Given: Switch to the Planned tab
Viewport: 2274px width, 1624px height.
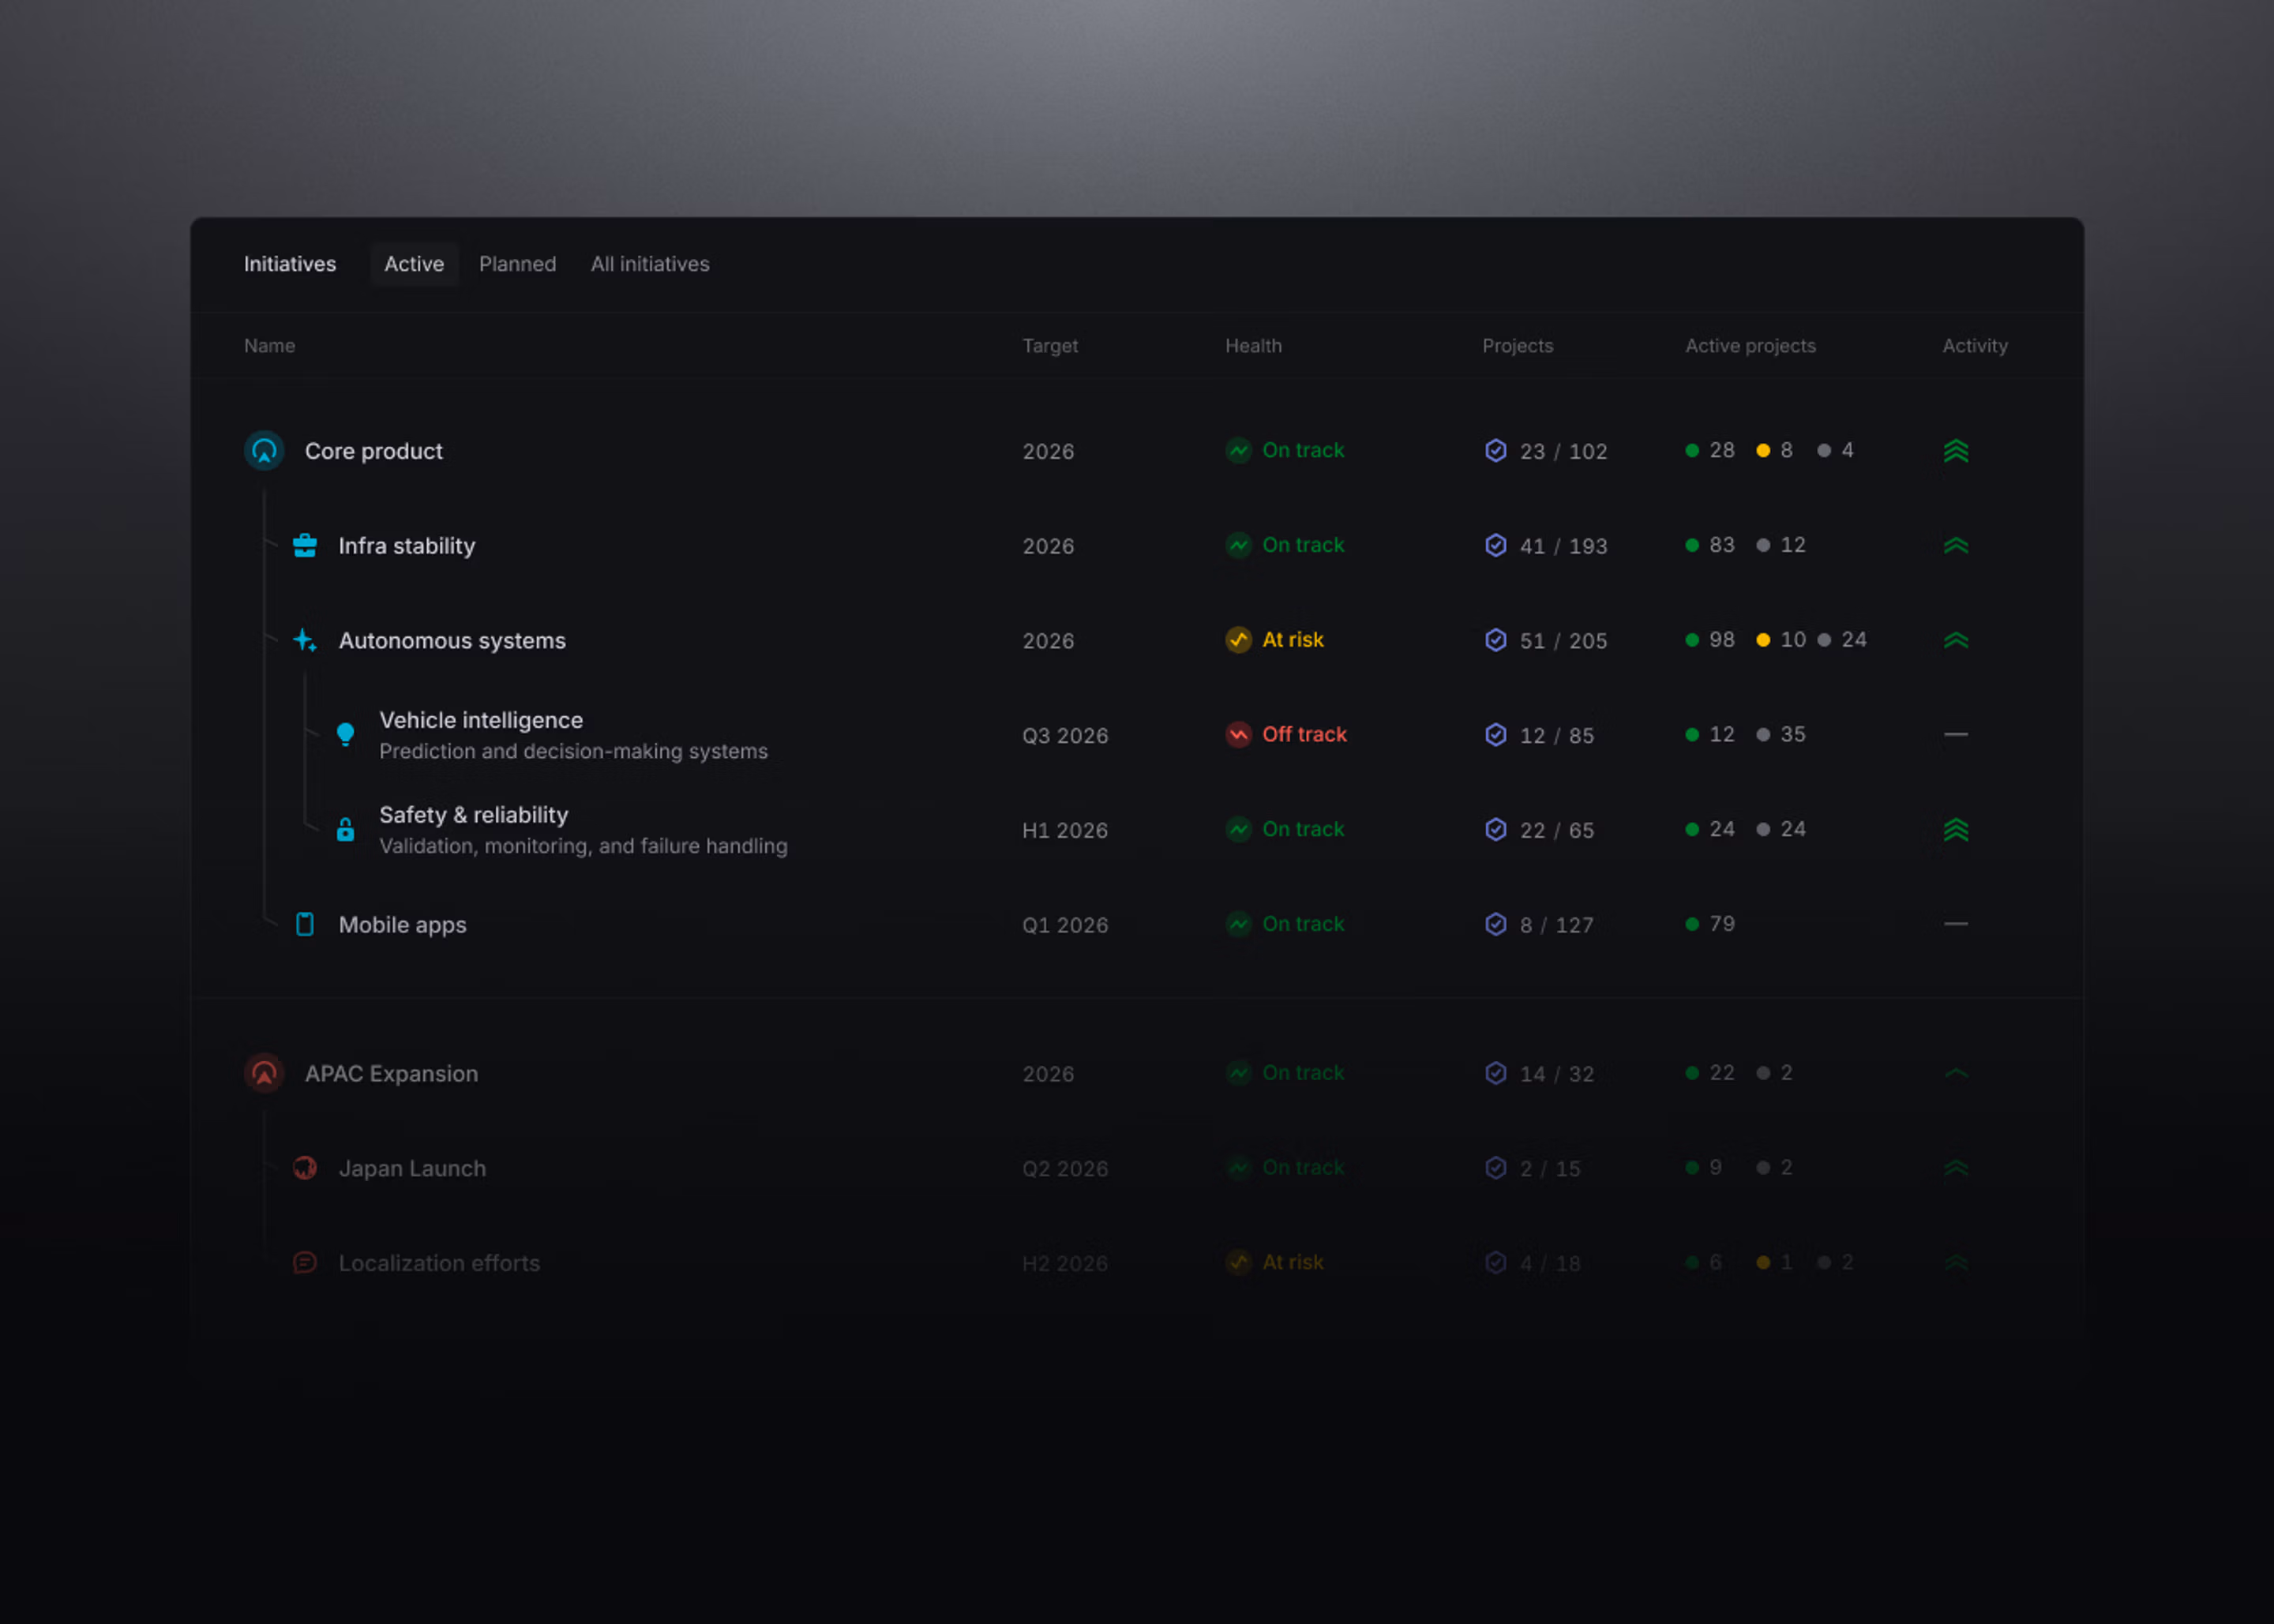Looking at the screenshot, I should tap(517, 264).
